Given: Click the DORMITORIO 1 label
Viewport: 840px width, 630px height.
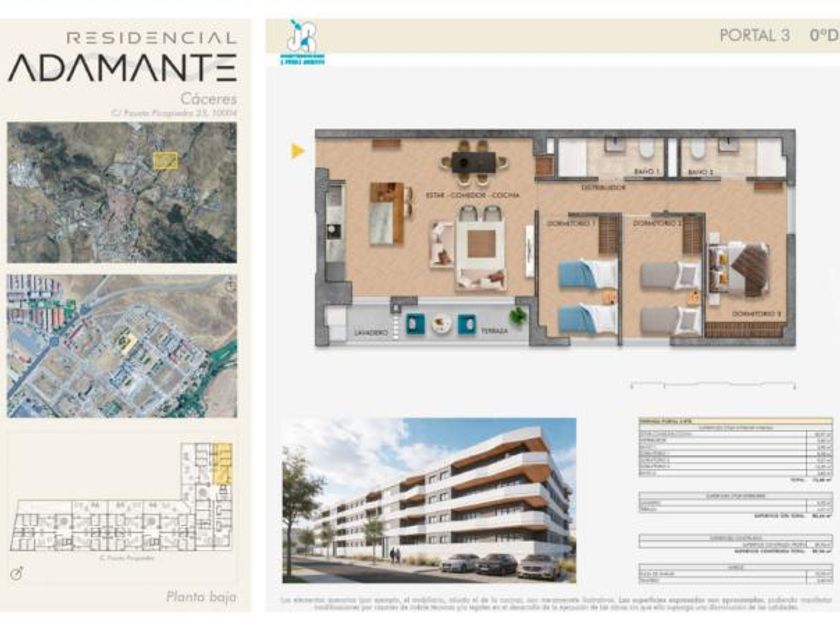Looking at the screenshot, I should click(571, 223).
